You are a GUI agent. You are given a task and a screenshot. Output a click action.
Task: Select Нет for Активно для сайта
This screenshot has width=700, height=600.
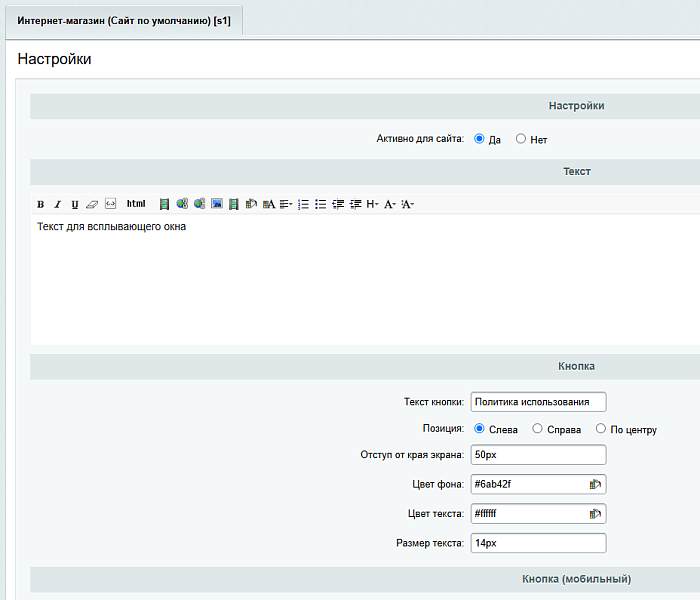(521, 139)
